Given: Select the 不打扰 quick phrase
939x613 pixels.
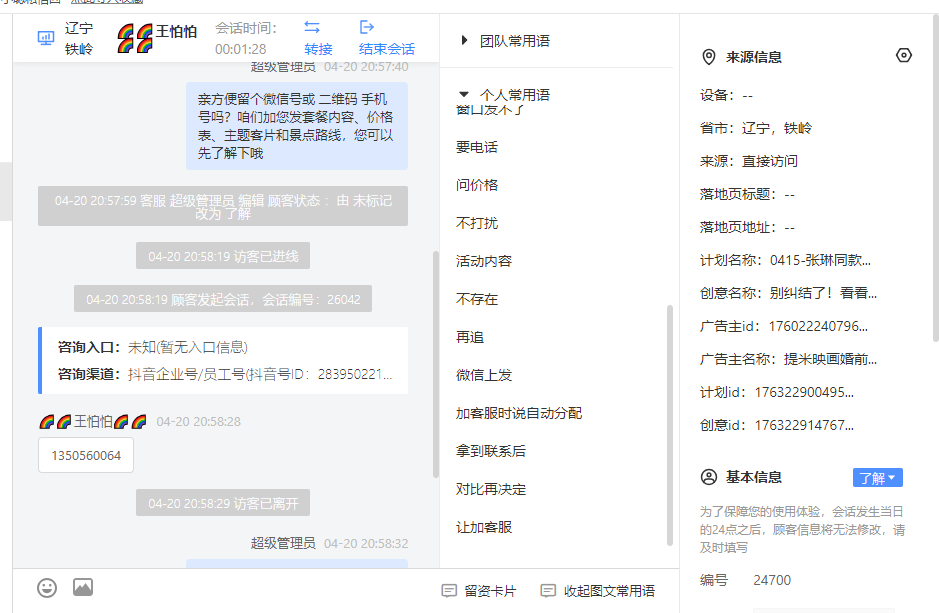Looking at the screenshot, I should (x=477, y=223).
